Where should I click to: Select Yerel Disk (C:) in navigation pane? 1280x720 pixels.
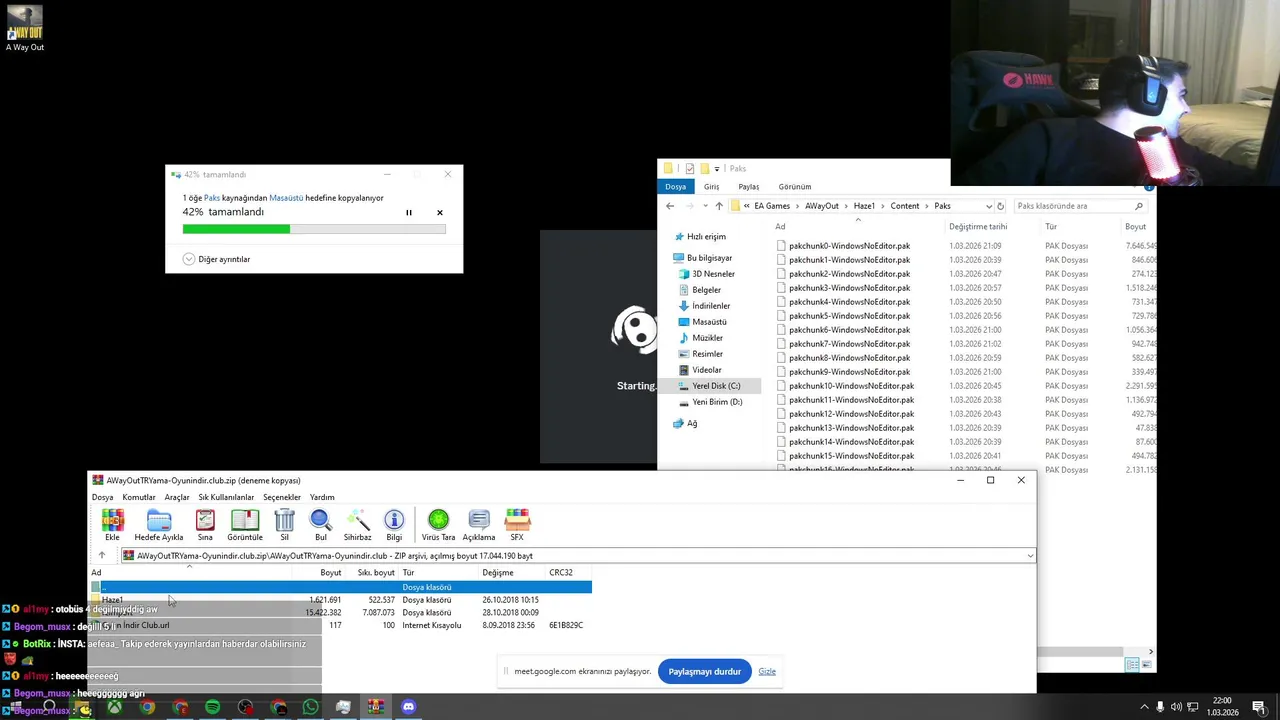click(716, 386)
